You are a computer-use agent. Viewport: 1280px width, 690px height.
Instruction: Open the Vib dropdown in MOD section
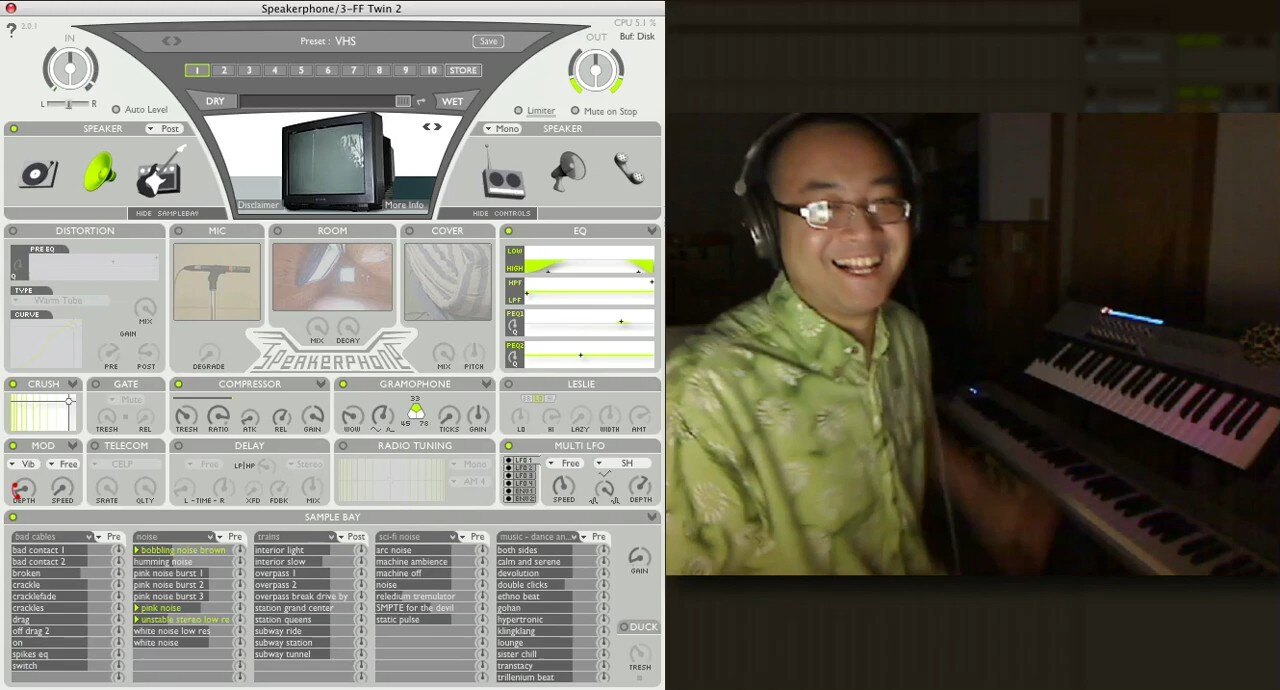coord(25,464)
